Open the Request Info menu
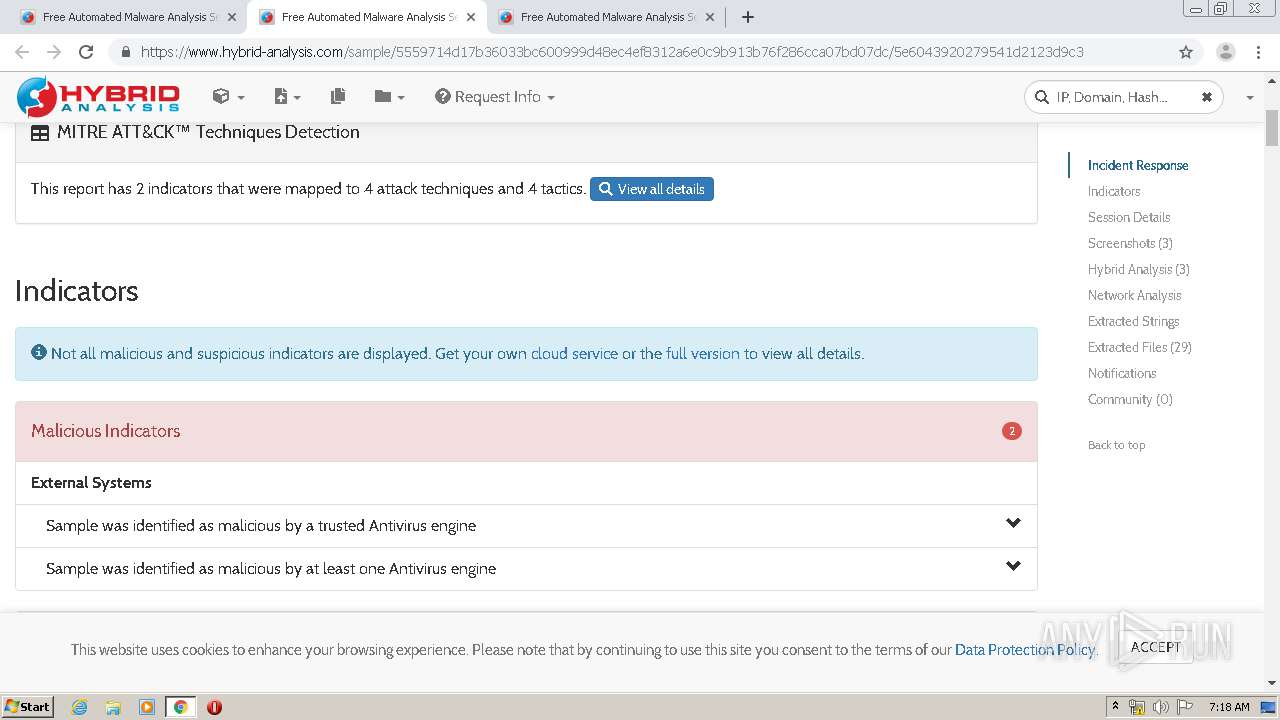 495,96
